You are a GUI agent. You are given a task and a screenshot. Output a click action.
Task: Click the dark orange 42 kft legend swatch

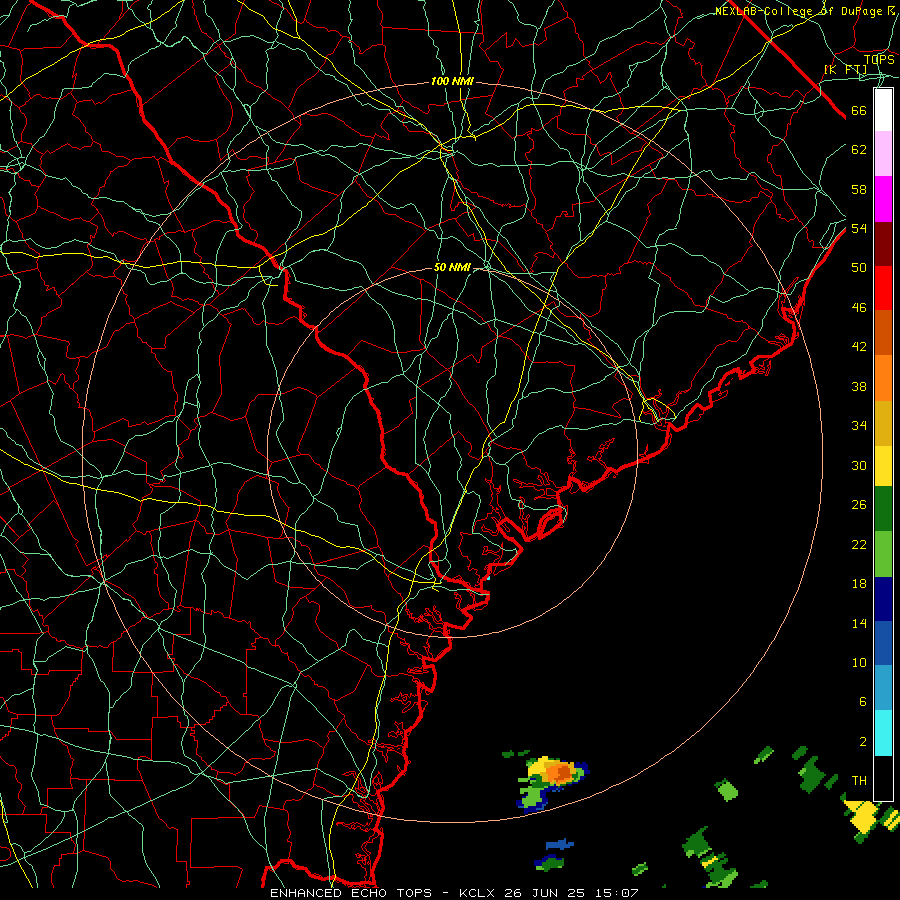point(883,333)
